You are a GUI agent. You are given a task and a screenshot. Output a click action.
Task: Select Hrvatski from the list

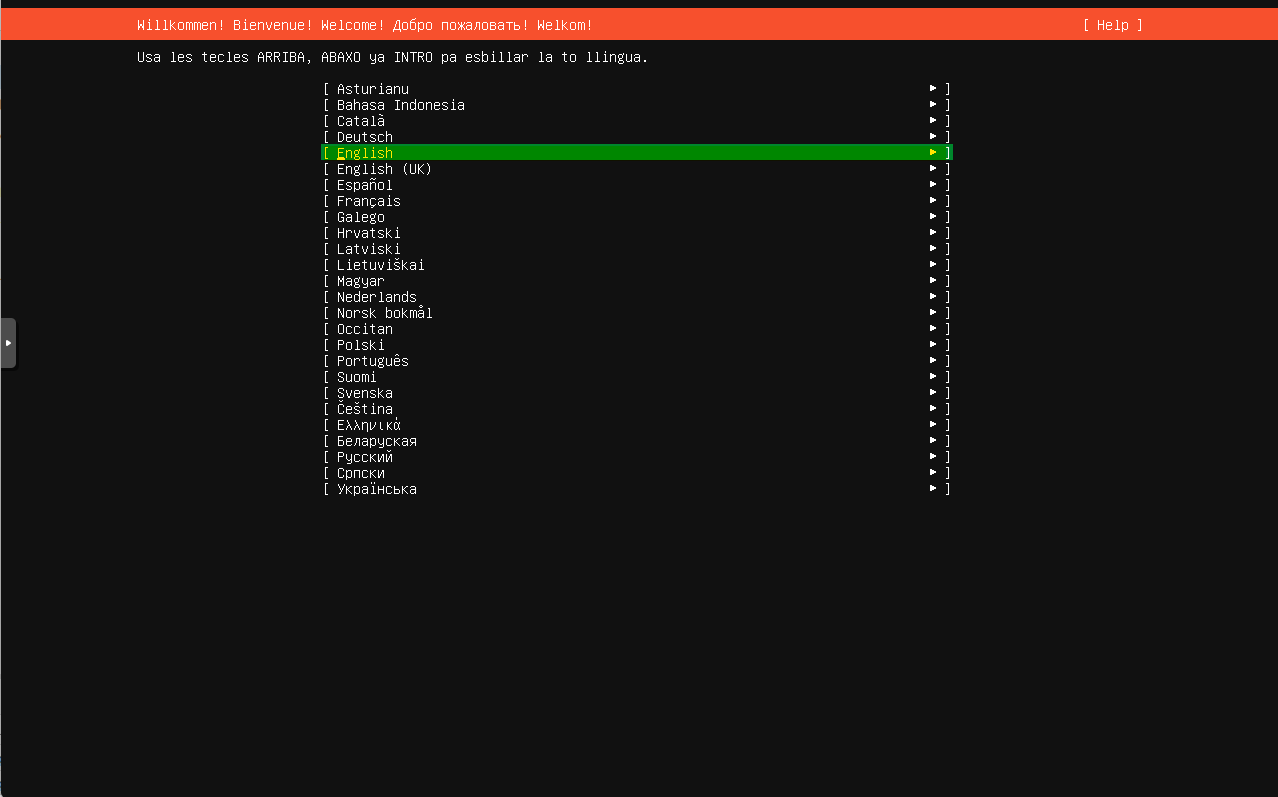click(x=366, y=232)
